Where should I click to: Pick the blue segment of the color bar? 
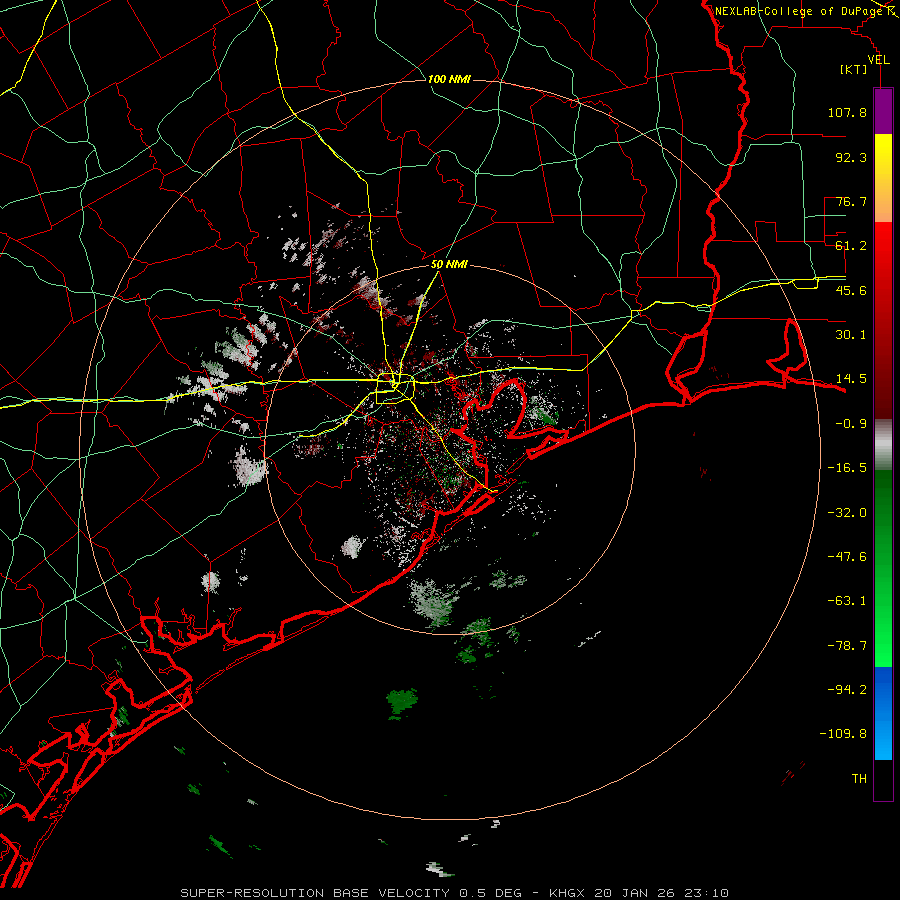883,713
